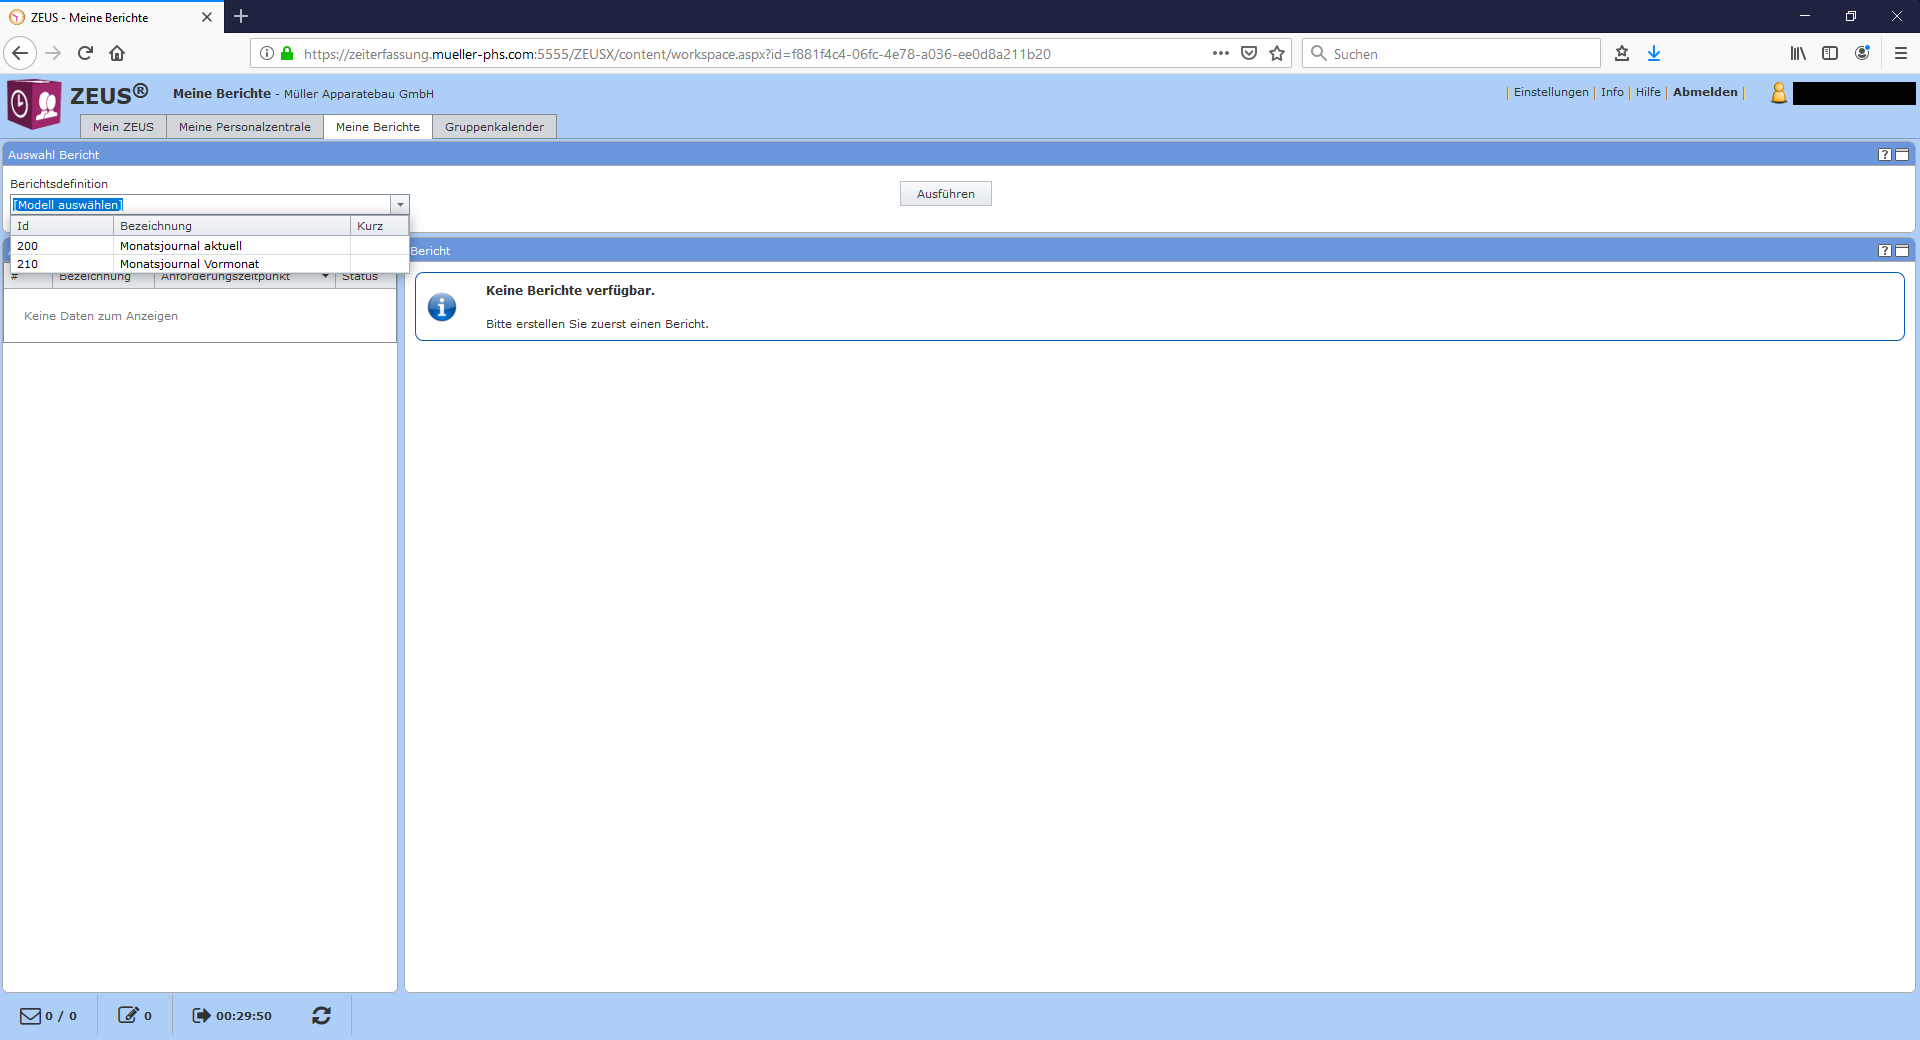Switch to Mein ZEUS tab
Viewport: 1920px width, 1040px height.
pyautogui.click(x=123, y=127)
